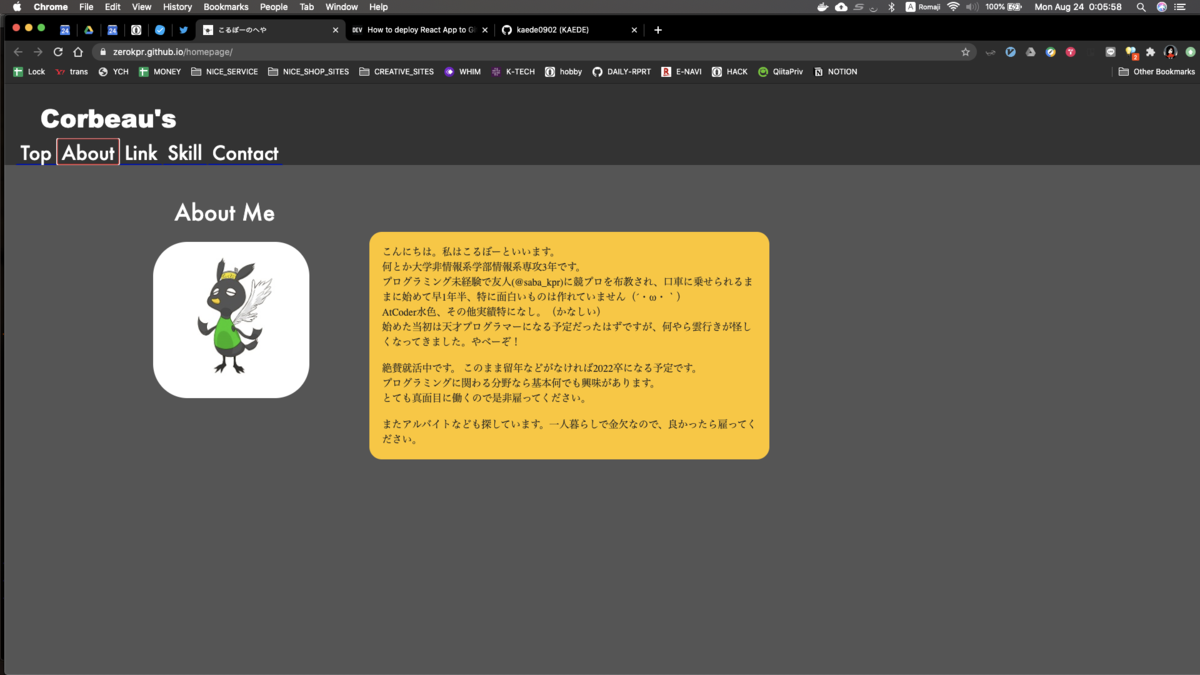Switch to the How to deploy React App tab
Screen dimensions: 1200x675
click(416, 30)
